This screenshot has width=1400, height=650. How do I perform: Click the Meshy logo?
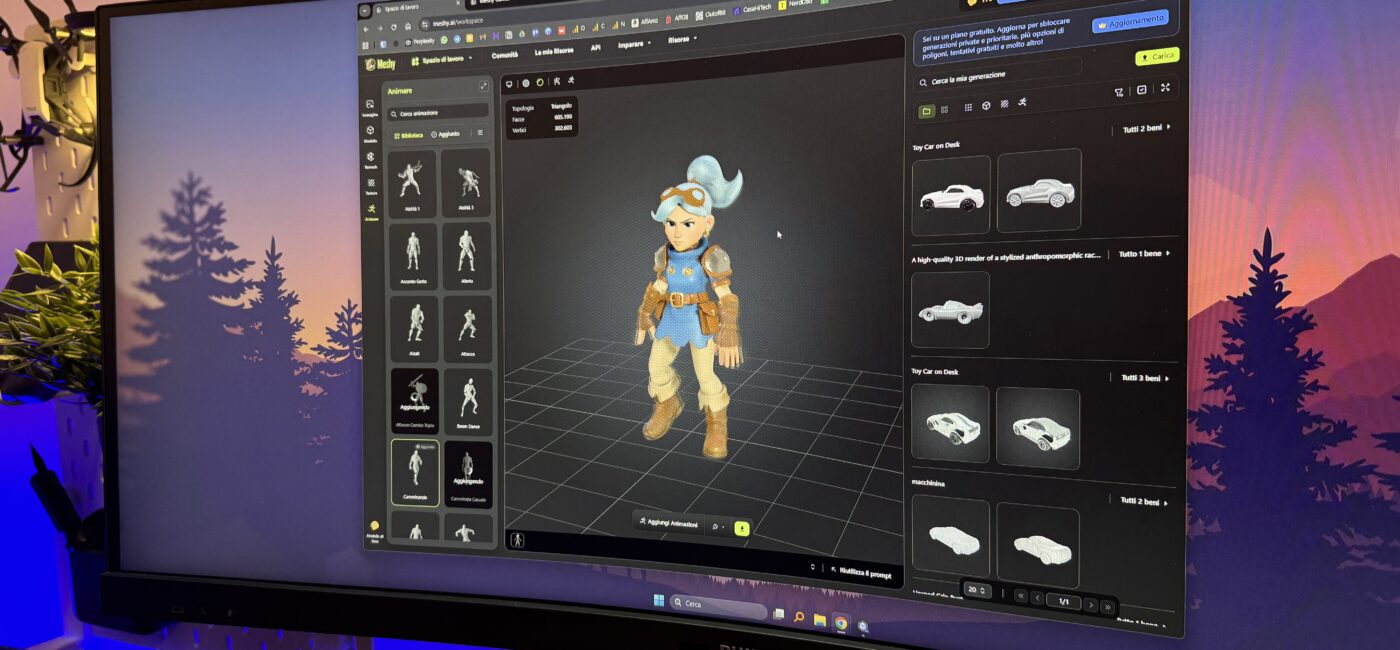380,64
